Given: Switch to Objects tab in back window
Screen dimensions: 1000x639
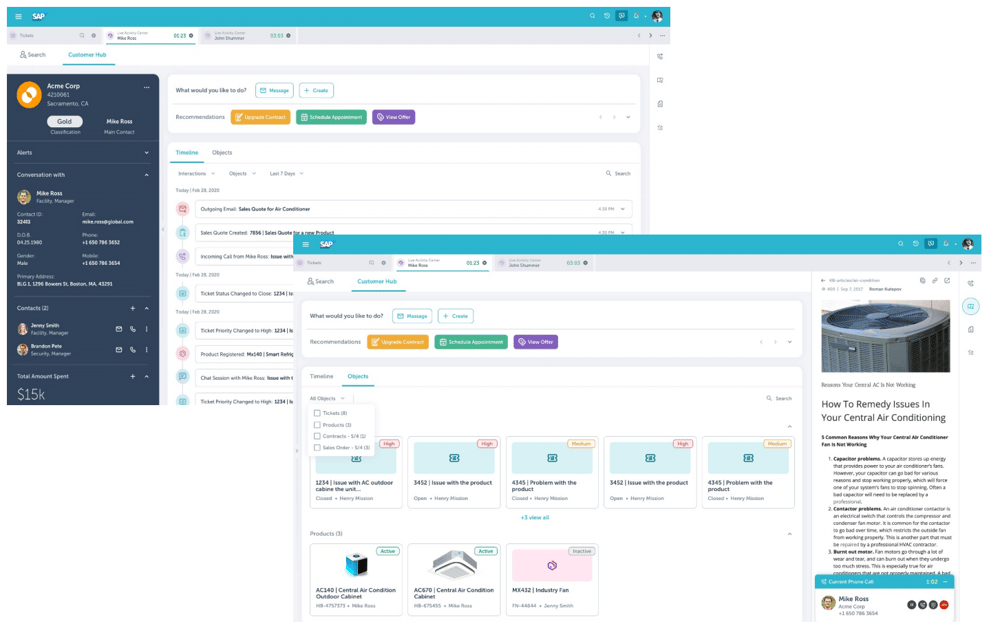Looking at the screenshot, I should click(222, 152).
